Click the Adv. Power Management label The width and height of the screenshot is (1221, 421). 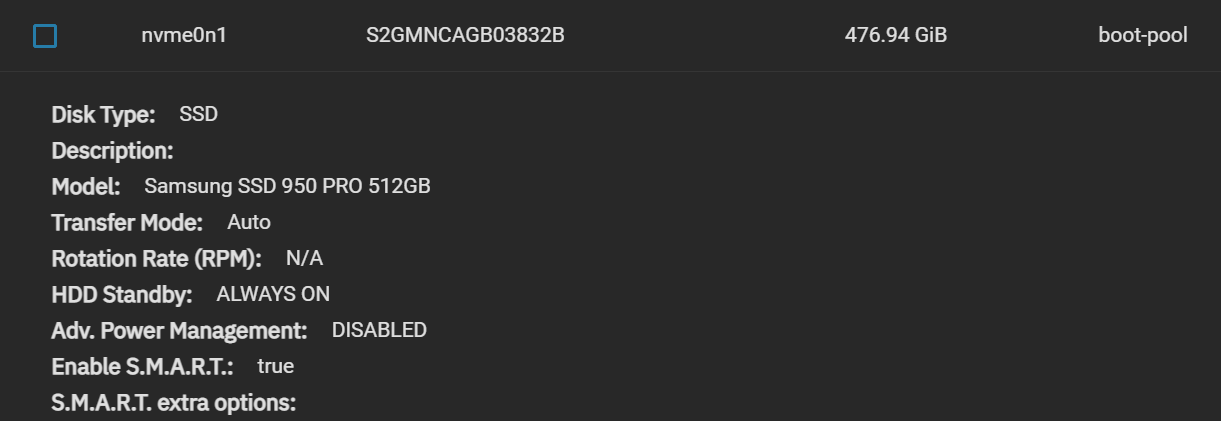180,331
